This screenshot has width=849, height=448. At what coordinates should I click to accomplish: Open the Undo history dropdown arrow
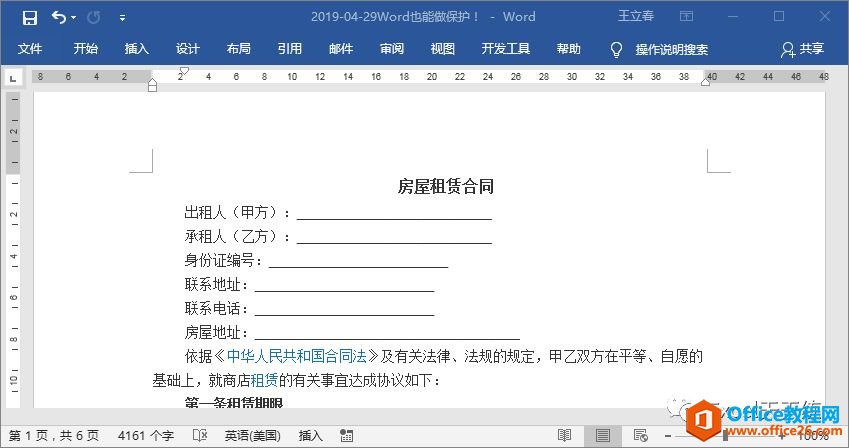[73, 18]
